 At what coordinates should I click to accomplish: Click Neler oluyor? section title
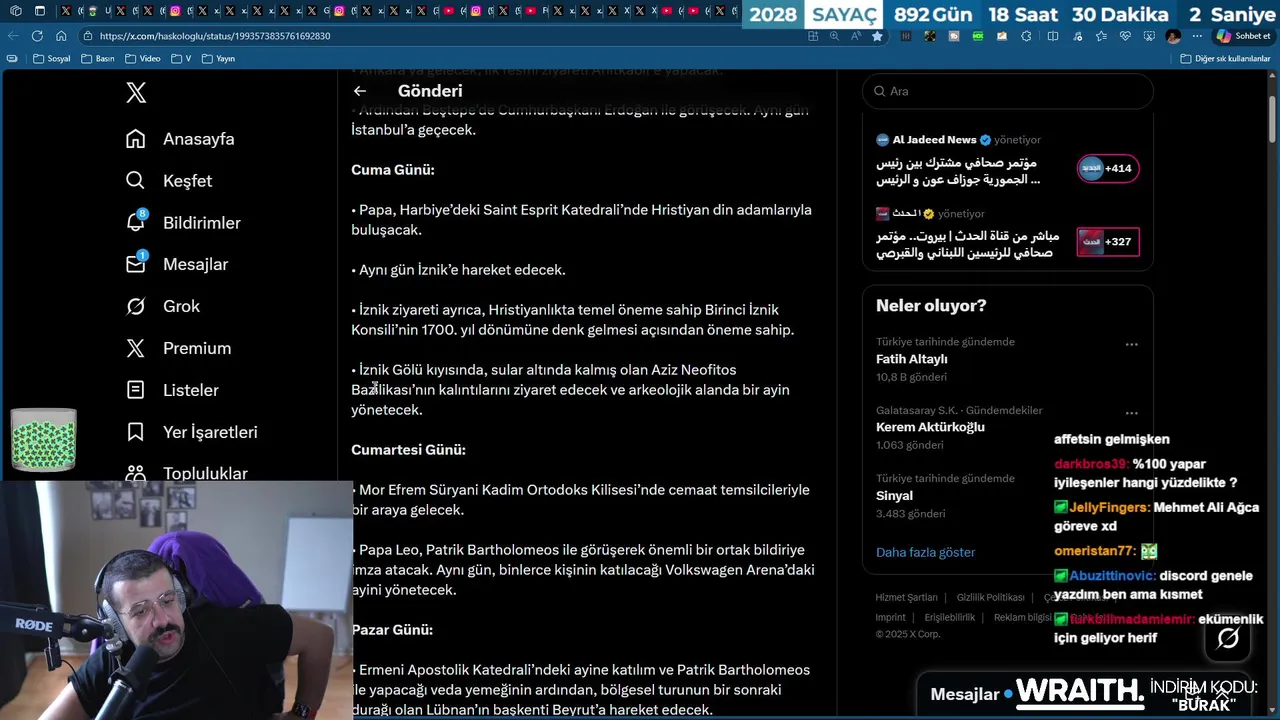tap(931, 306)
